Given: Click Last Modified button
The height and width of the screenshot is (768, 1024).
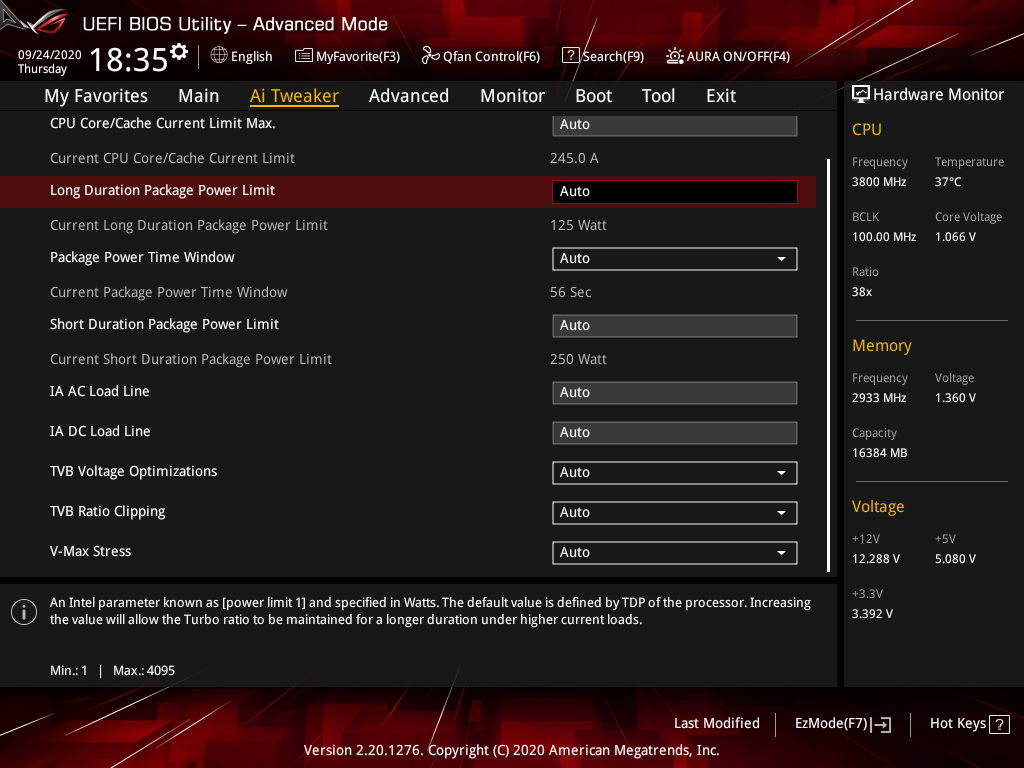Looking at the screenshot, I should pyautogui.click(x=716, y=724).
